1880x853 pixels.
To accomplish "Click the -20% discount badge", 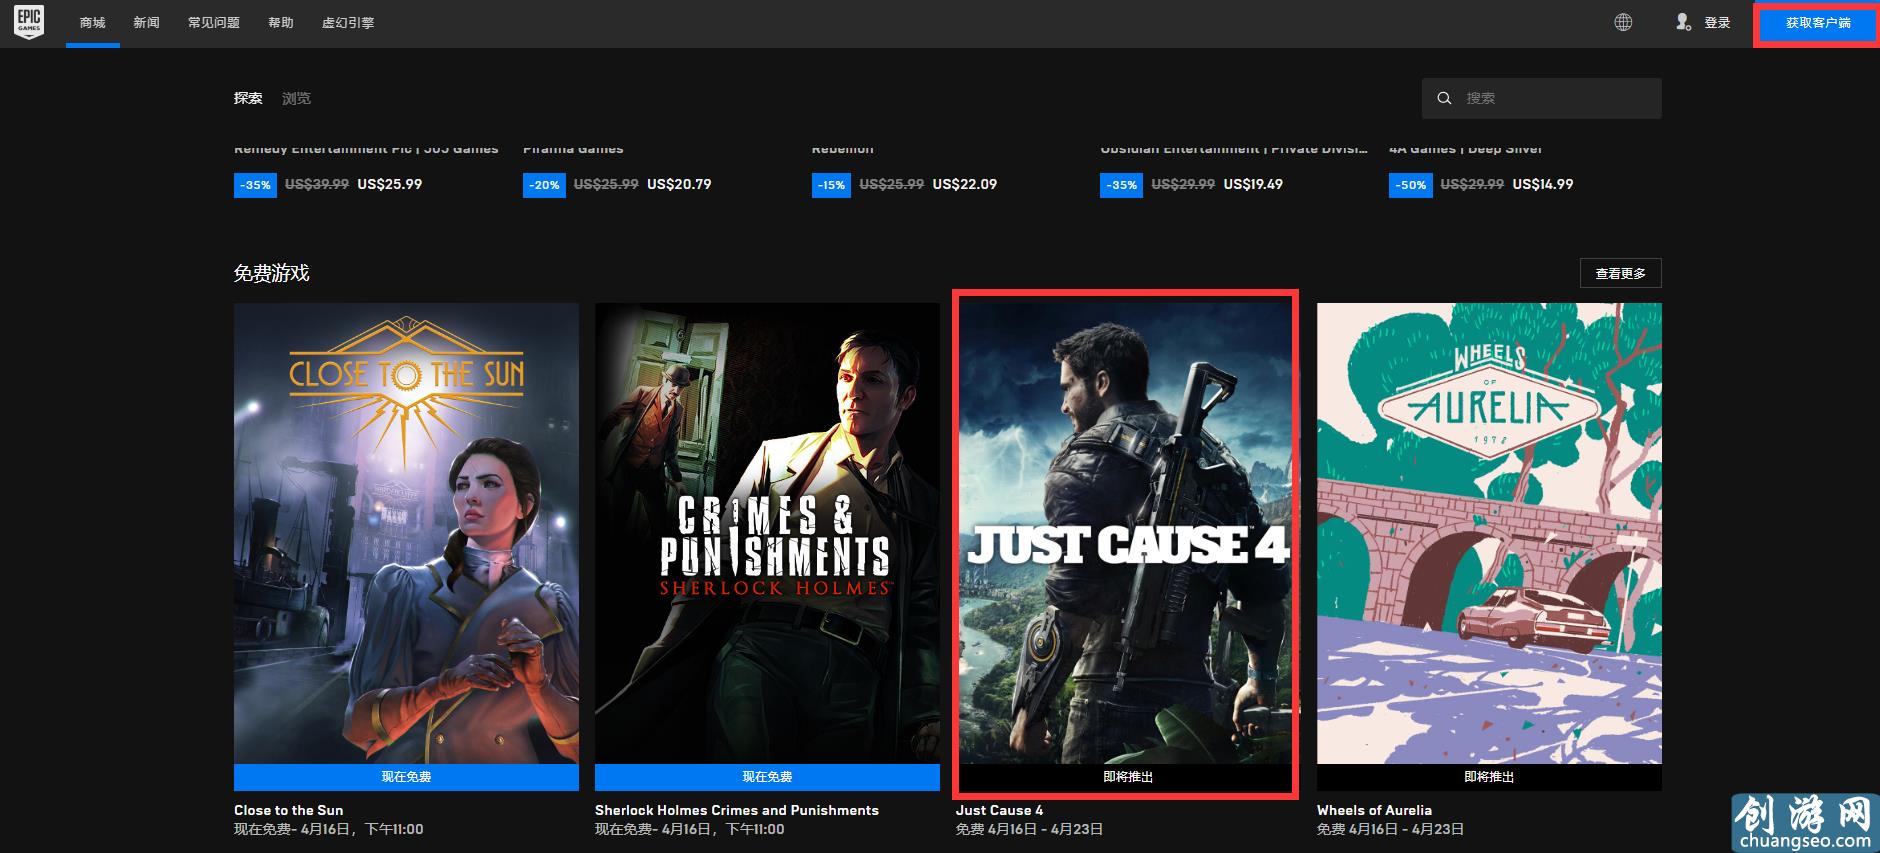I will click(x=544, y=185).
